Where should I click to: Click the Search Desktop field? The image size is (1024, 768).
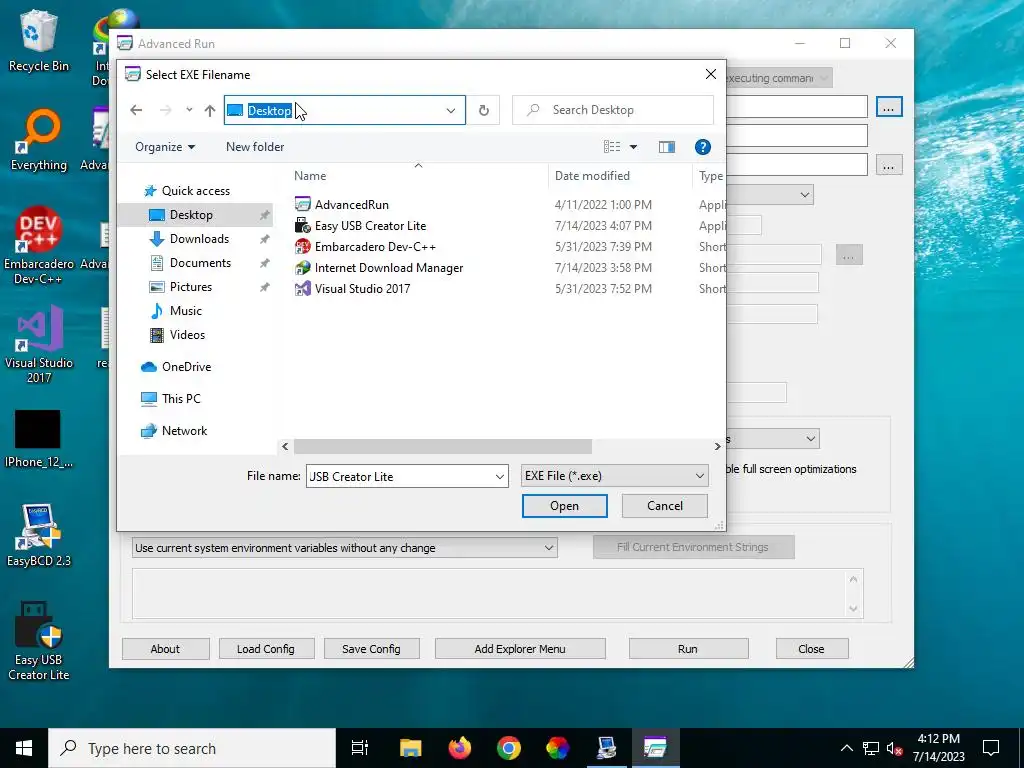pyautogui.click(x=613, y=110)
